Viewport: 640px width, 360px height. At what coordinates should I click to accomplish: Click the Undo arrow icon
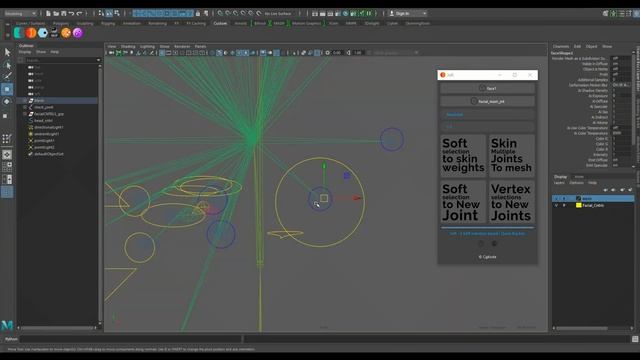click(71, 13)
